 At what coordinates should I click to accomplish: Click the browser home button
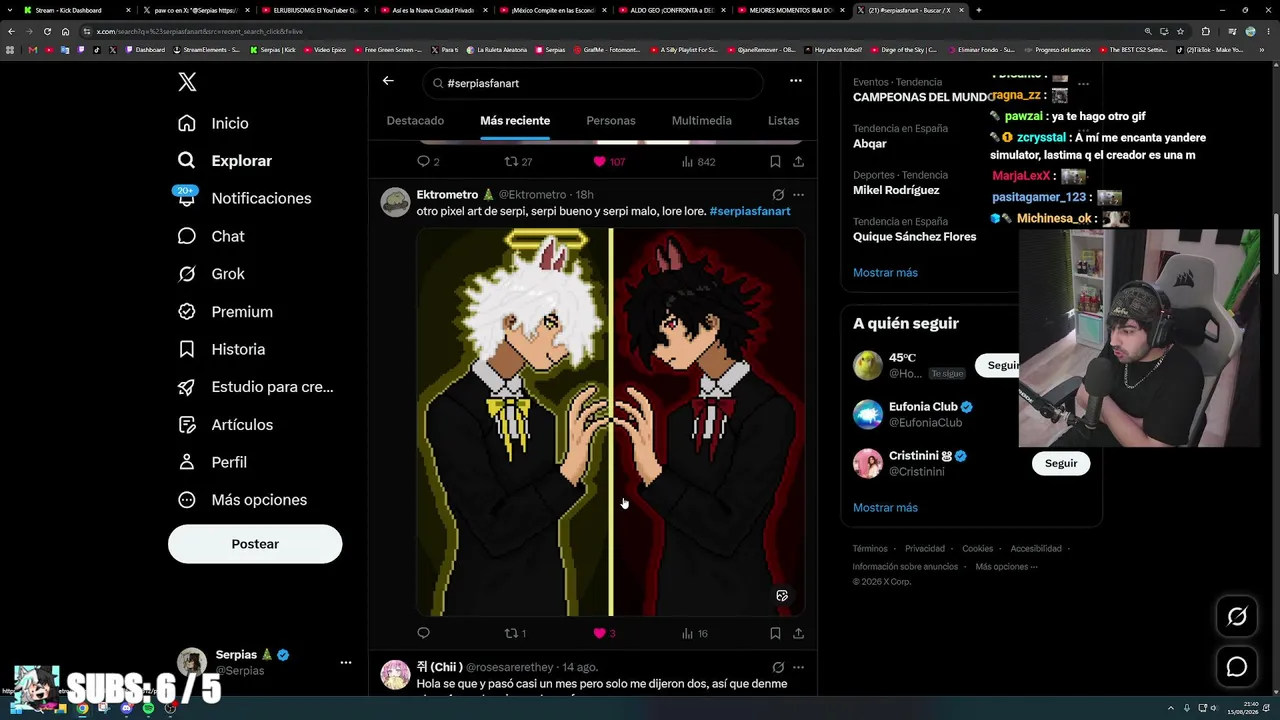tap(66, 31)
